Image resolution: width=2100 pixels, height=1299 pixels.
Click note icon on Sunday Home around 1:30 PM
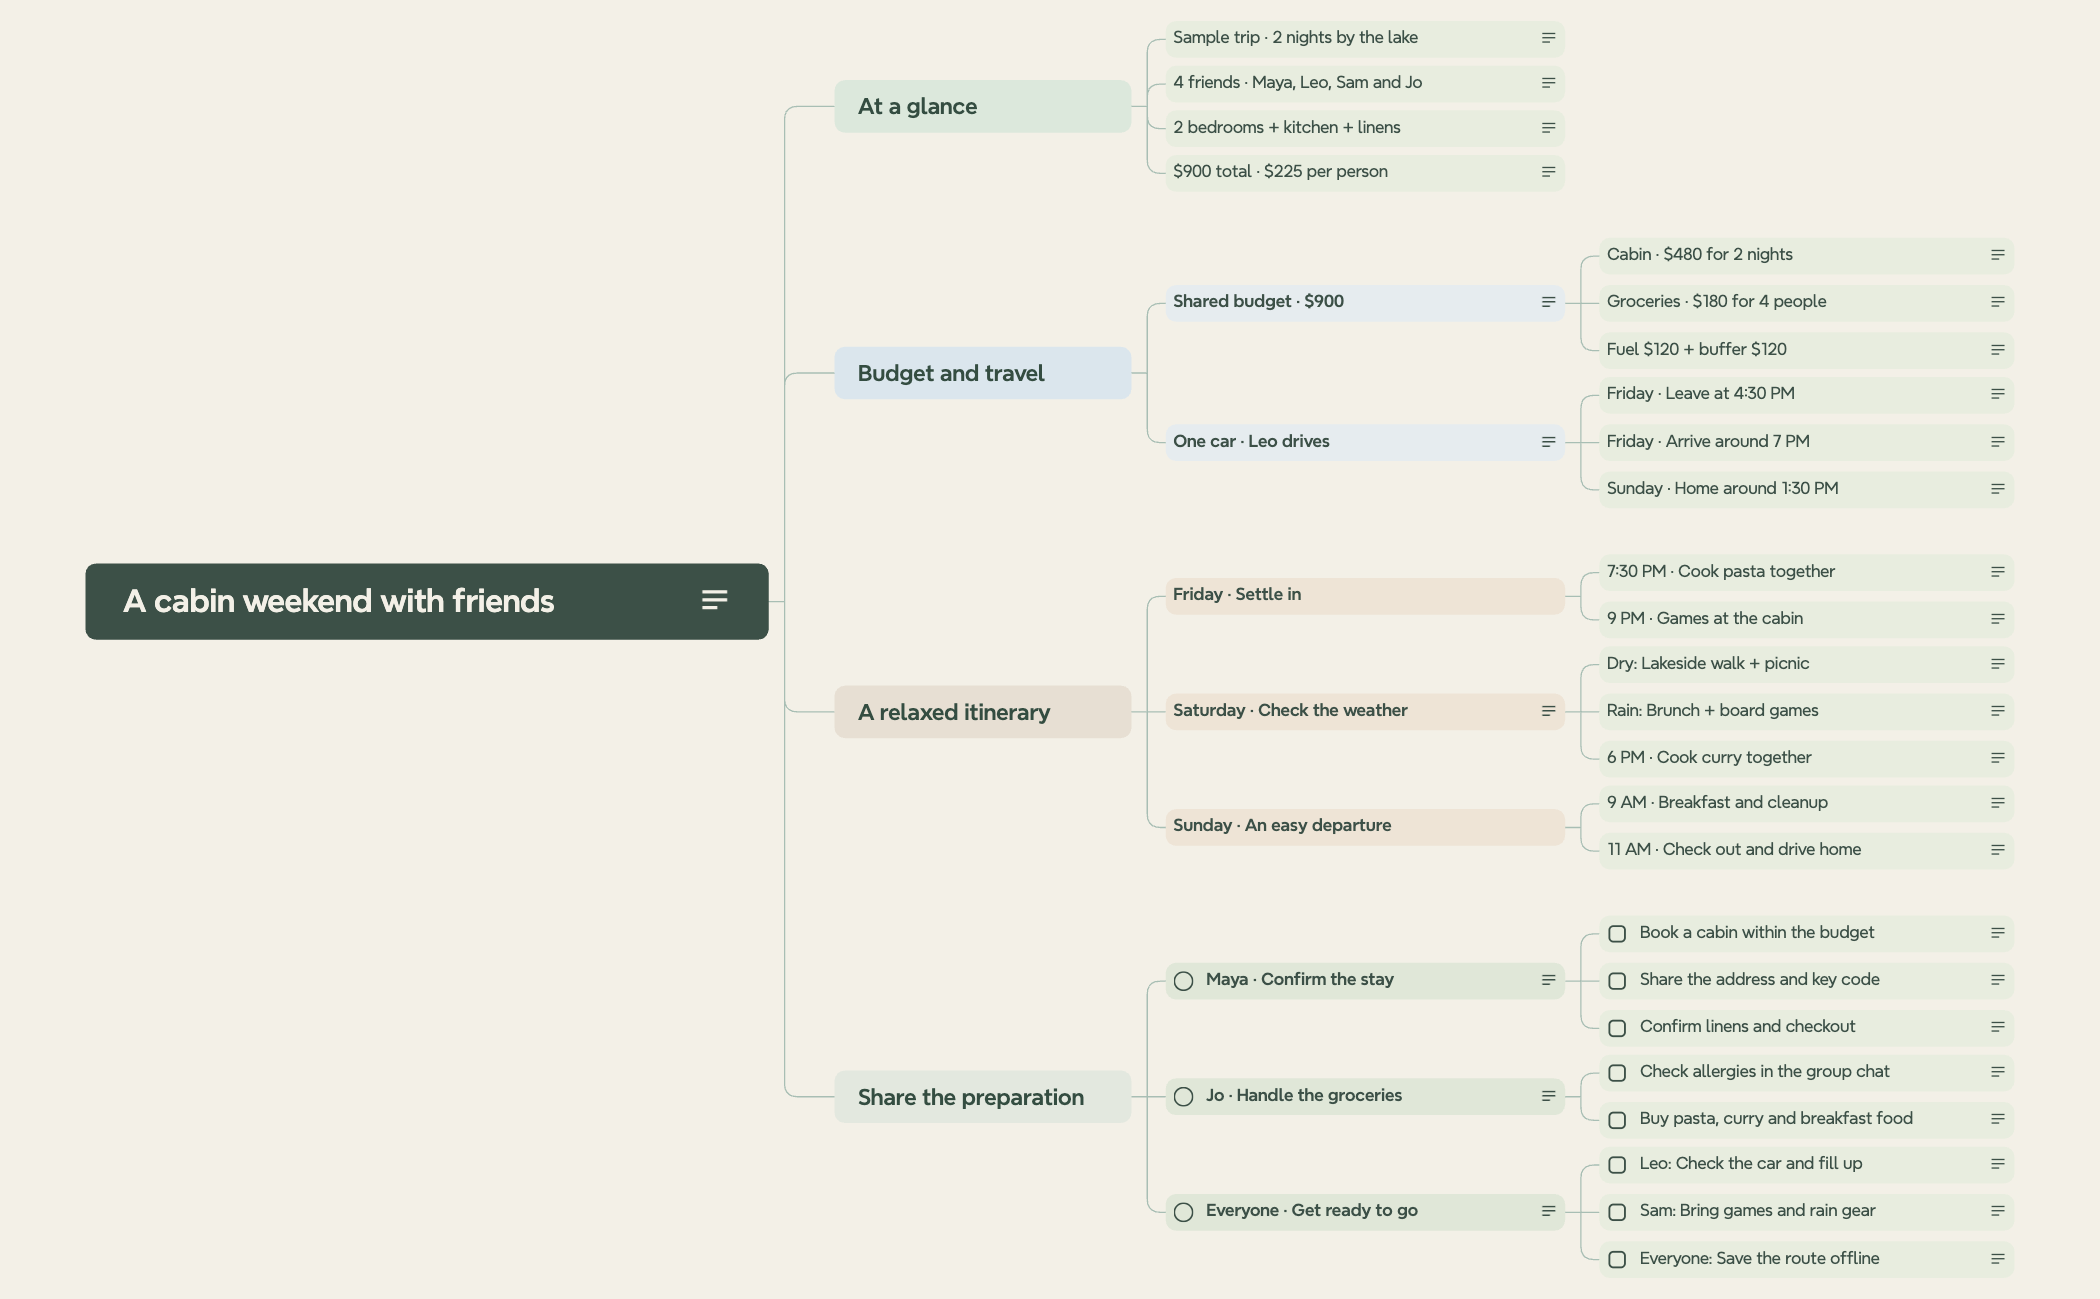[x=1997, y=489]
